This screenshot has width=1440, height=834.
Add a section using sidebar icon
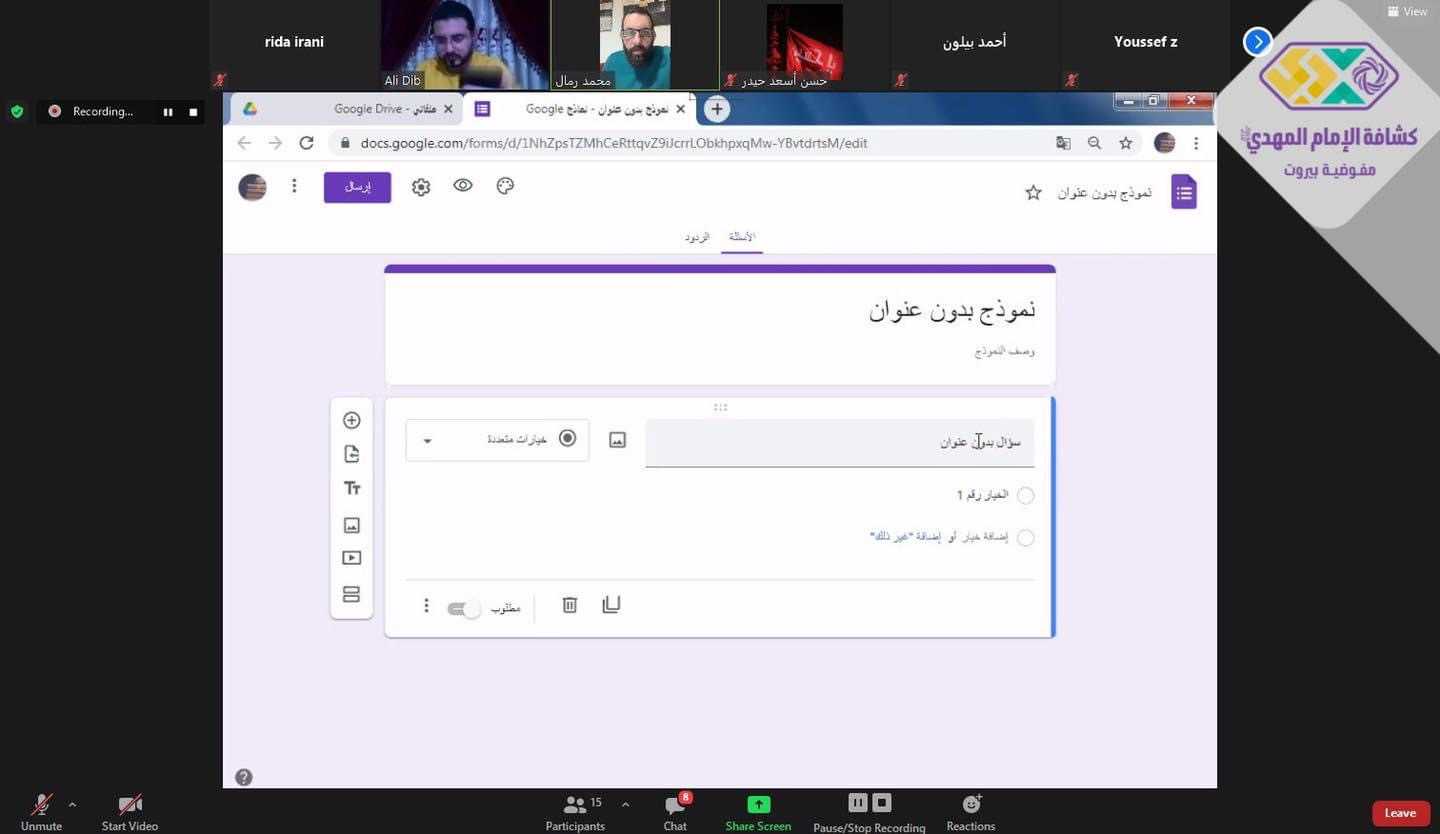coord(351,594)
